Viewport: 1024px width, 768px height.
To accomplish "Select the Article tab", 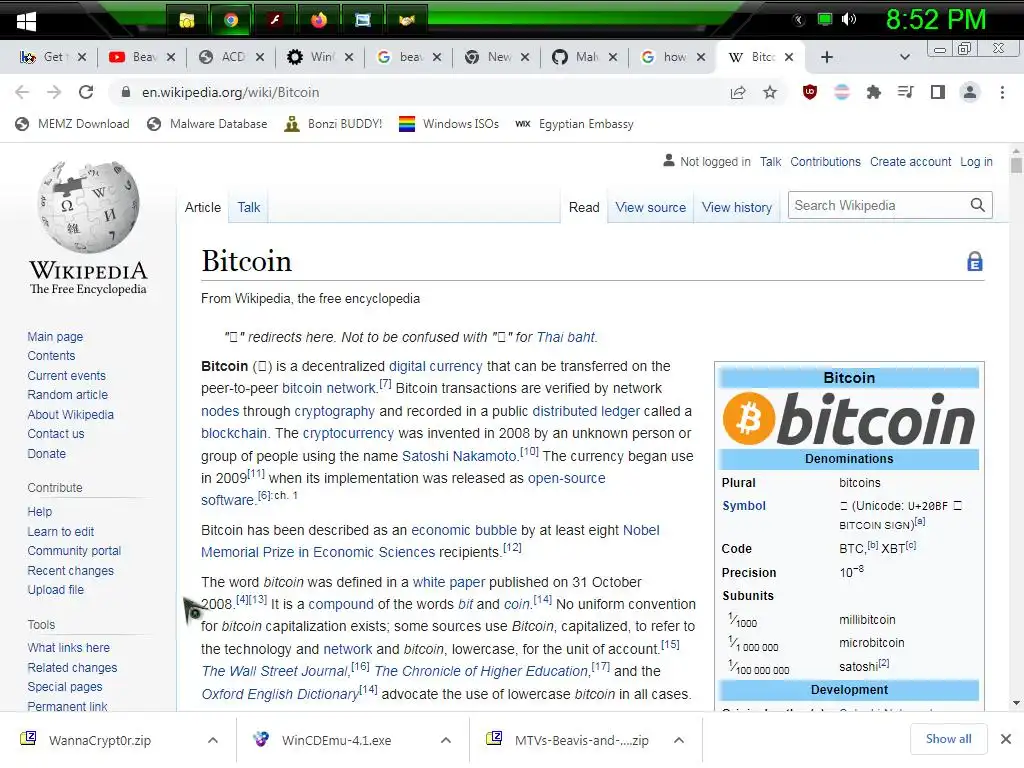I will point(202,207).
